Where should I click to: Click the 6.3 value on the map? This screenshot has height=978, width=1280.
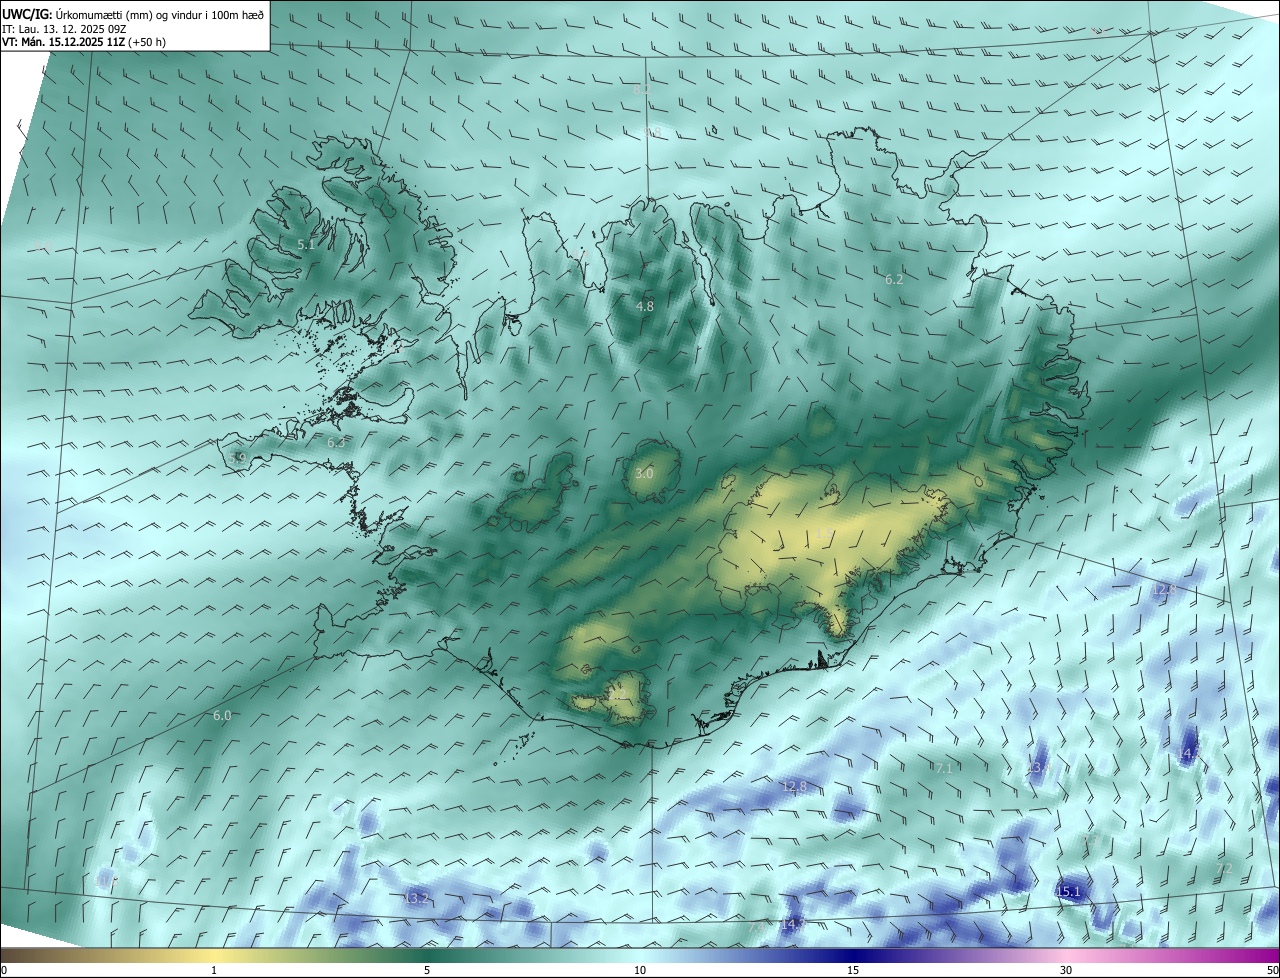coord(336,442)
